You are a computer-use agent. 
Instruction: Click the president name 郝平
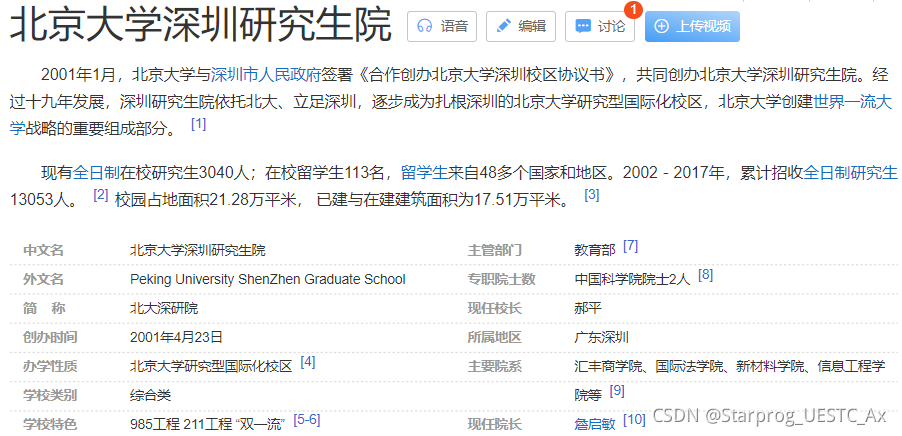[588, 308]
